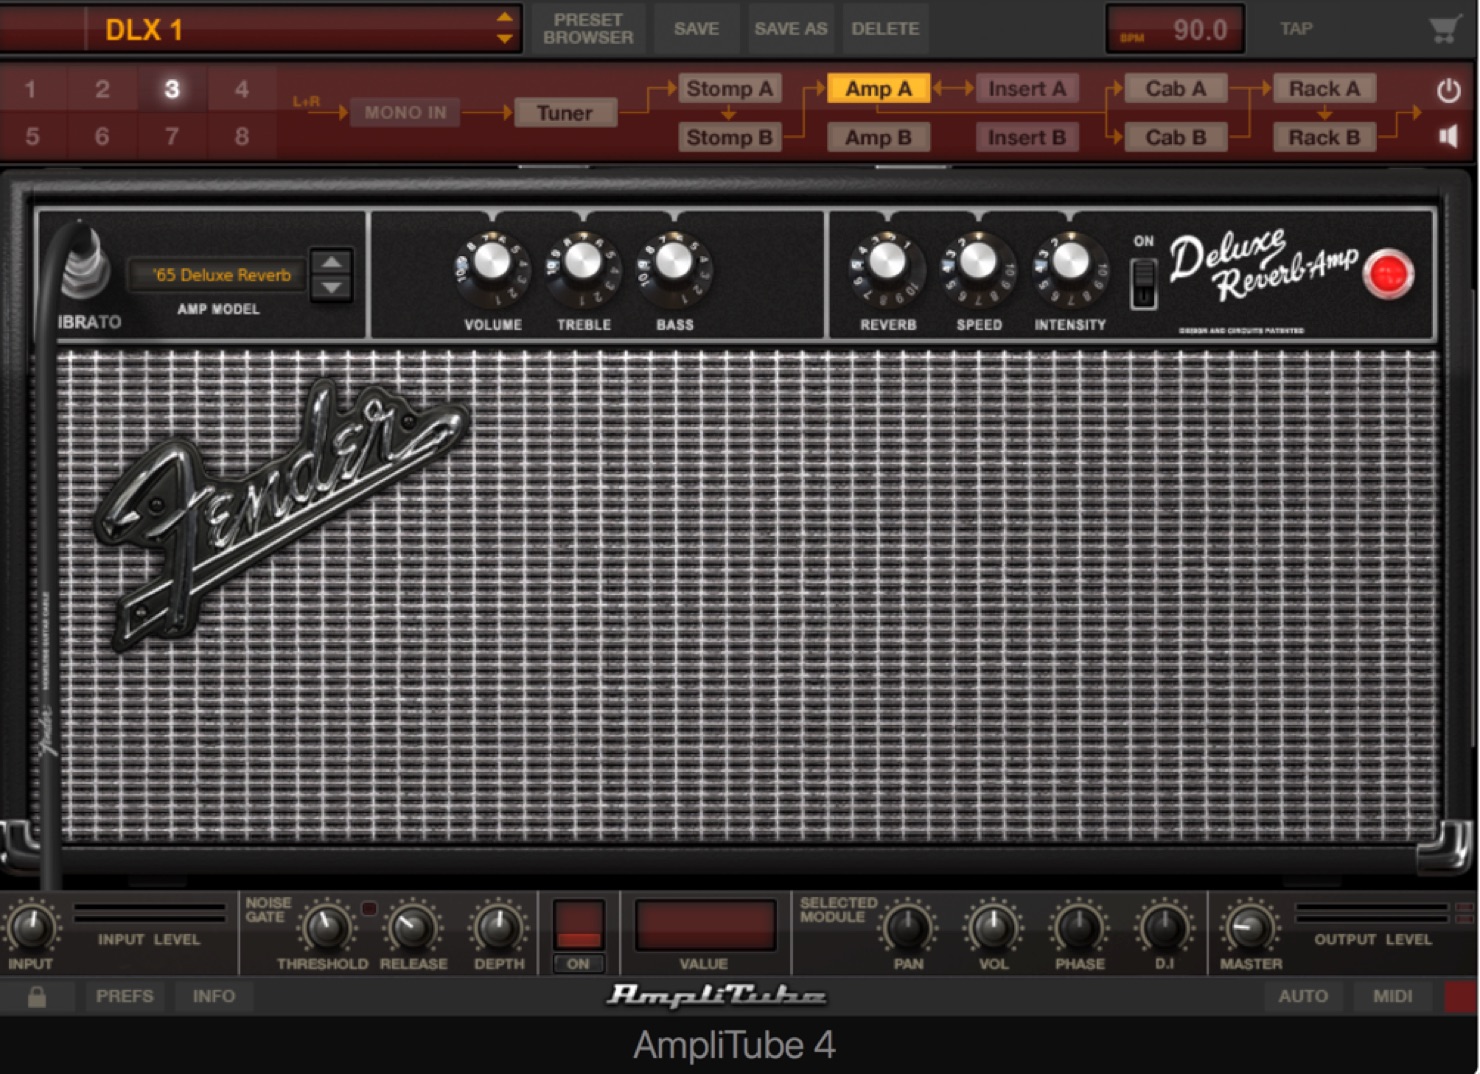Click the MASTER output knob
Screen dimensions: 1480x1074
pyautogui.click(x=1250, y=928)
